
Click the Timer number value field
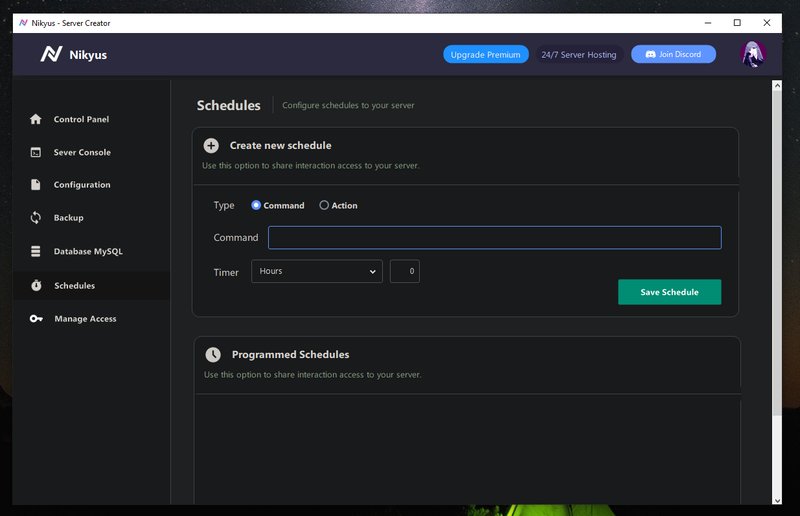pyautogui.click(x=405, y=271)
